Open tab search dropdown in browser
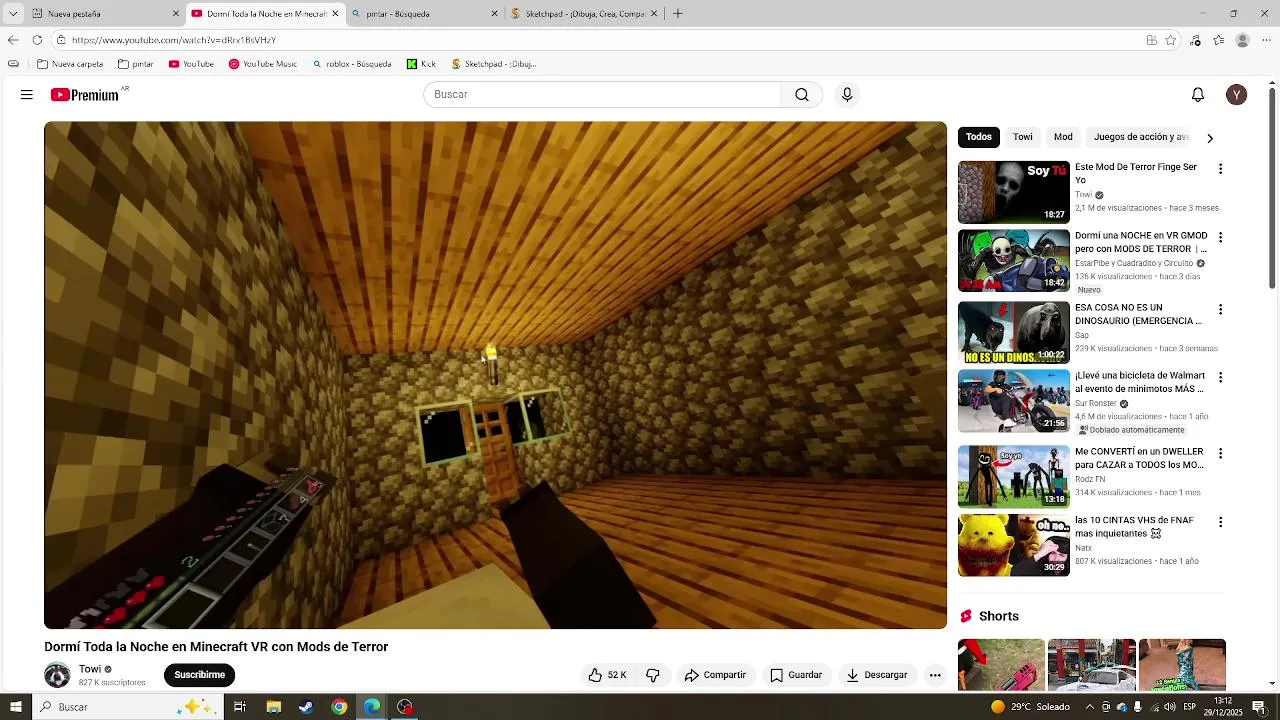The width and height of the screenshot is (1280, 720). tap(13, 14)
